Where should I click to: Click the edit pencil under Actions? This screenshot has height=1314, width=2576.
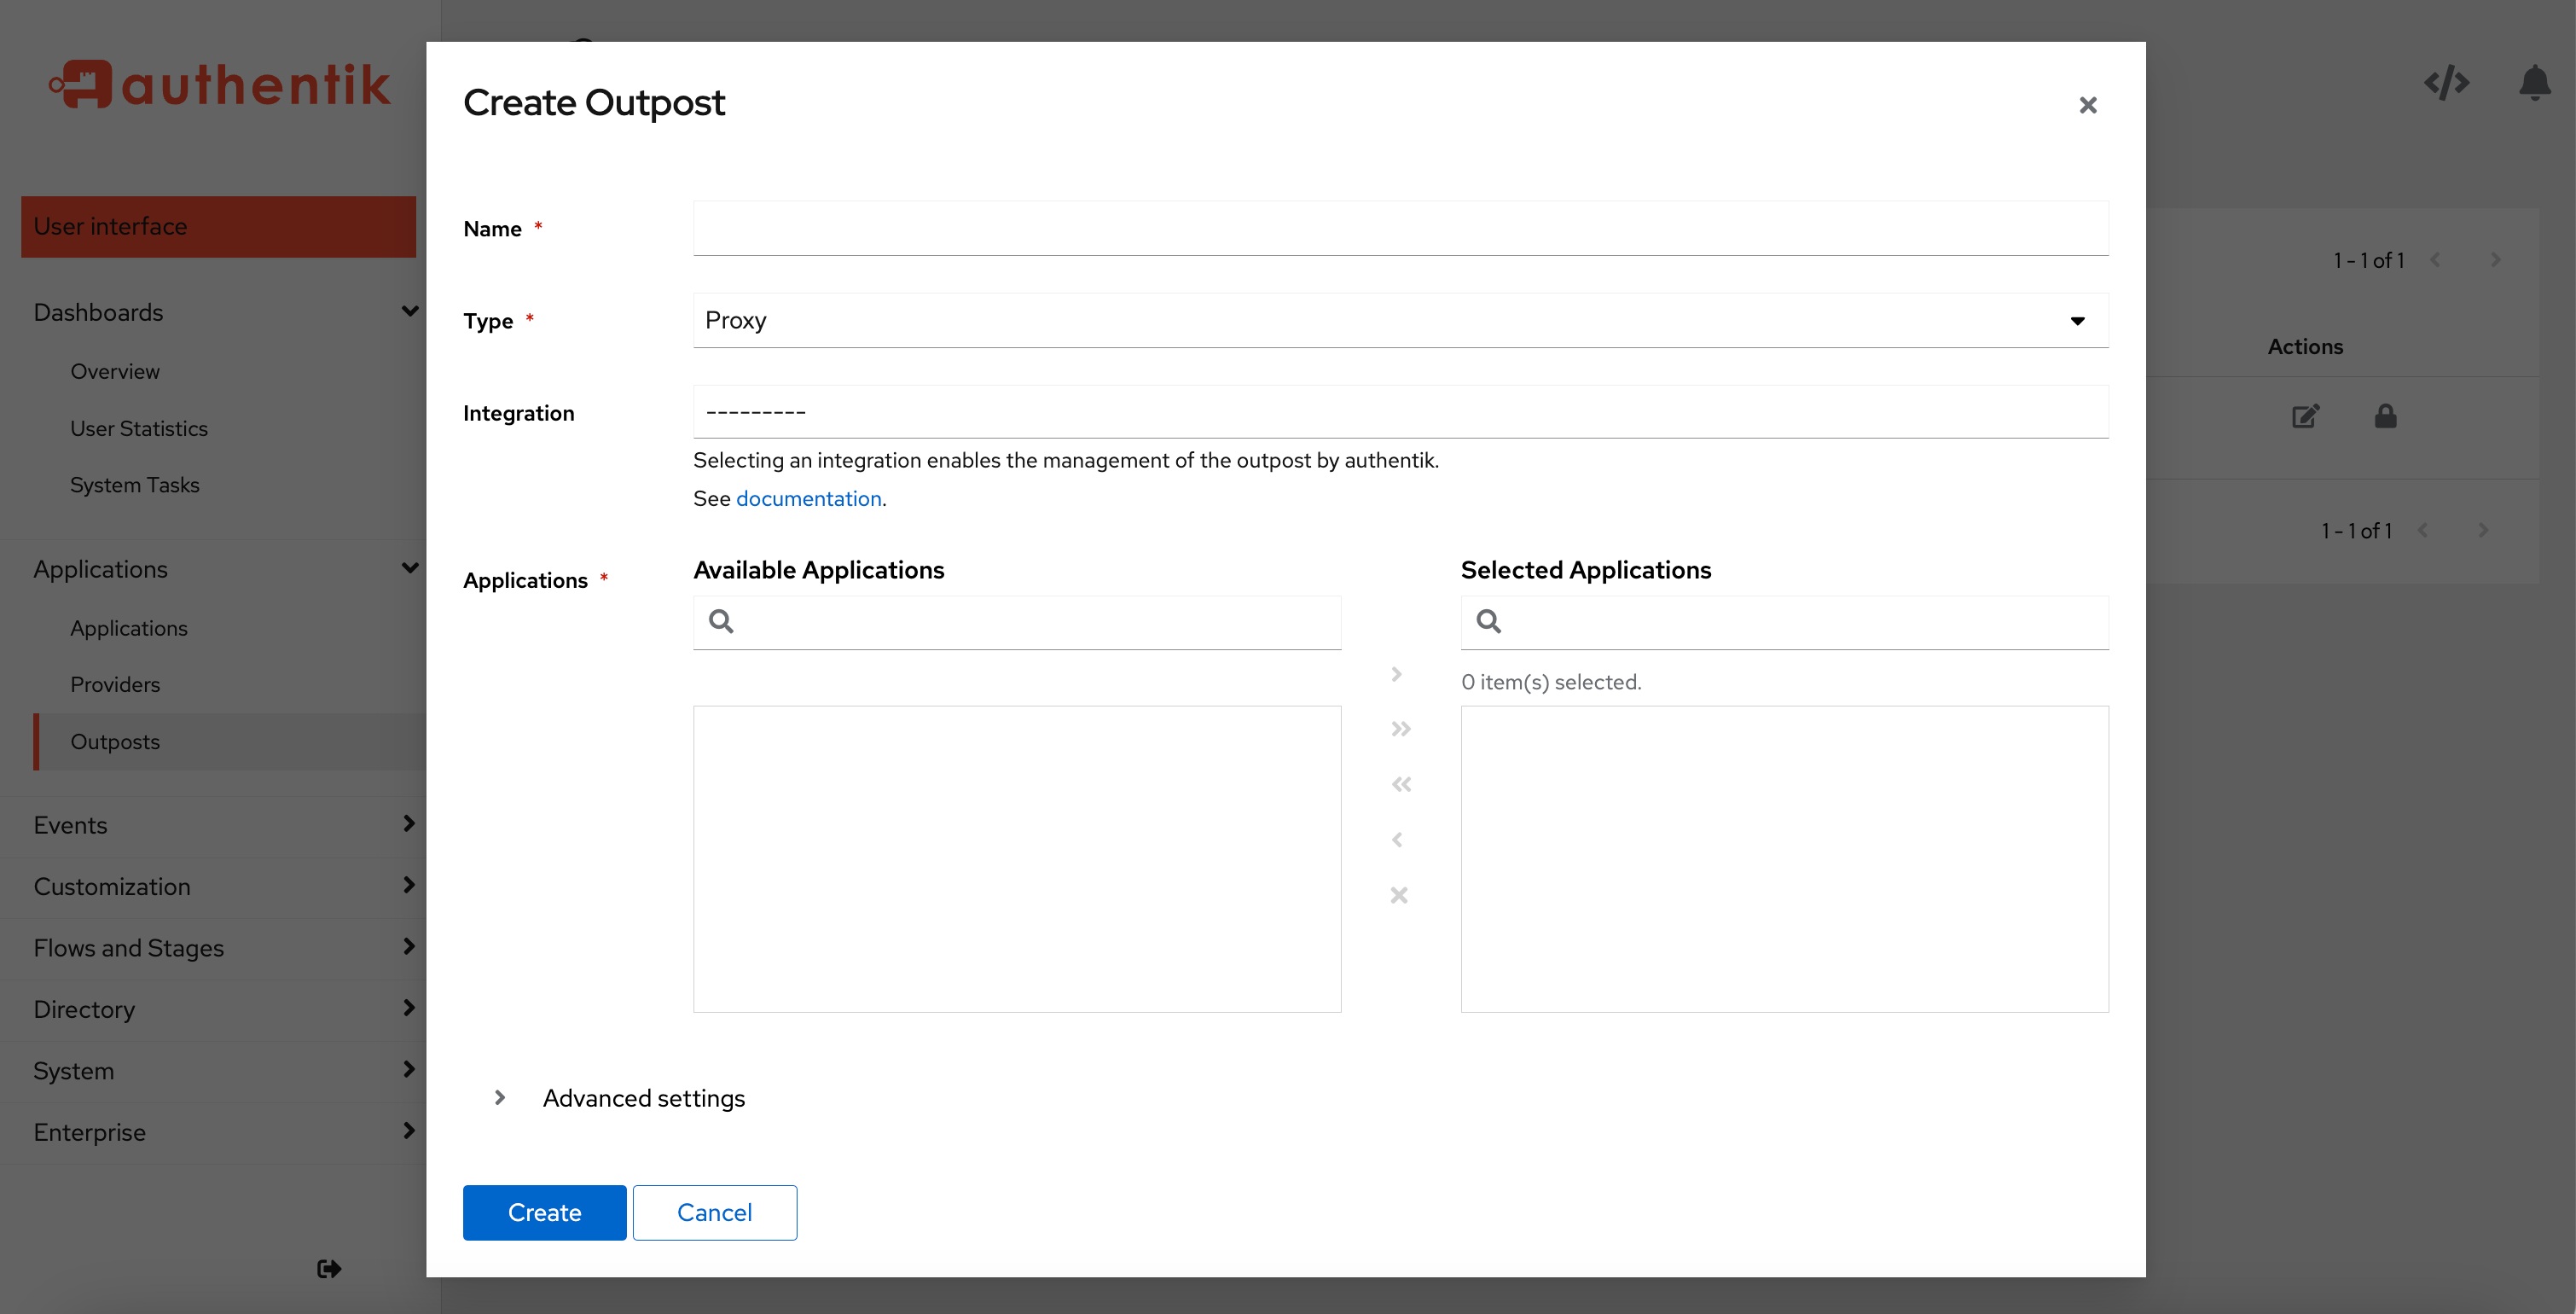2305,416
